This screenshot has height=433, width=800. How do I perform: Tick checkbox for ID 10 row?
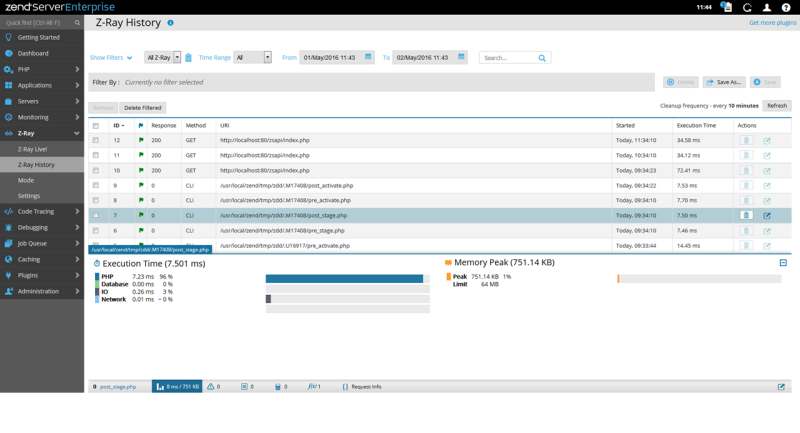(95, 170)
